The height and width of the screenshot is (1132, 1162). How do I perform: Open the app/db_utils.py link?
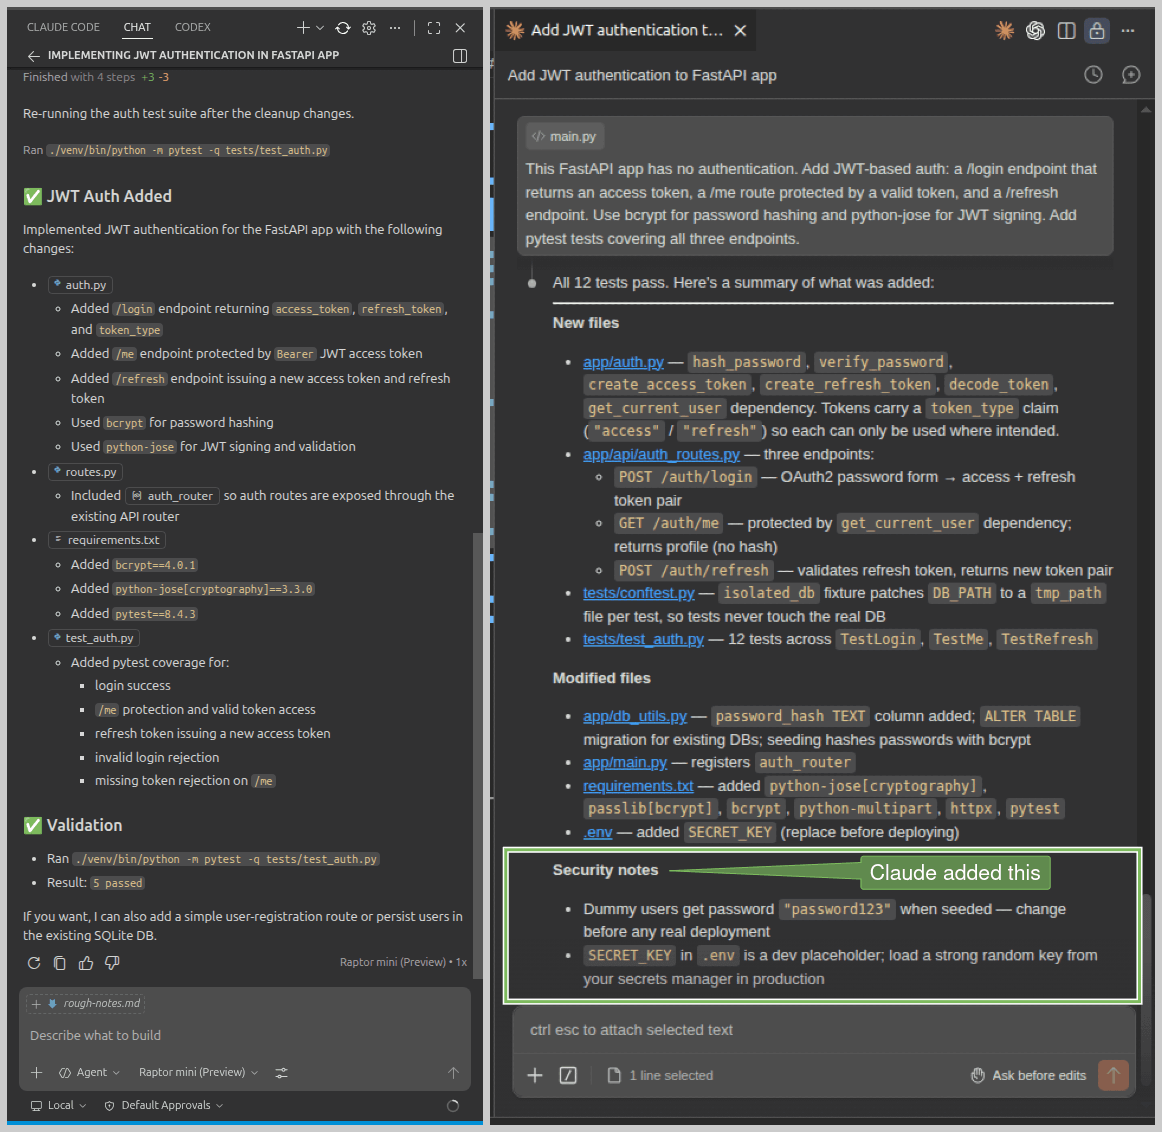coord(635,716)
